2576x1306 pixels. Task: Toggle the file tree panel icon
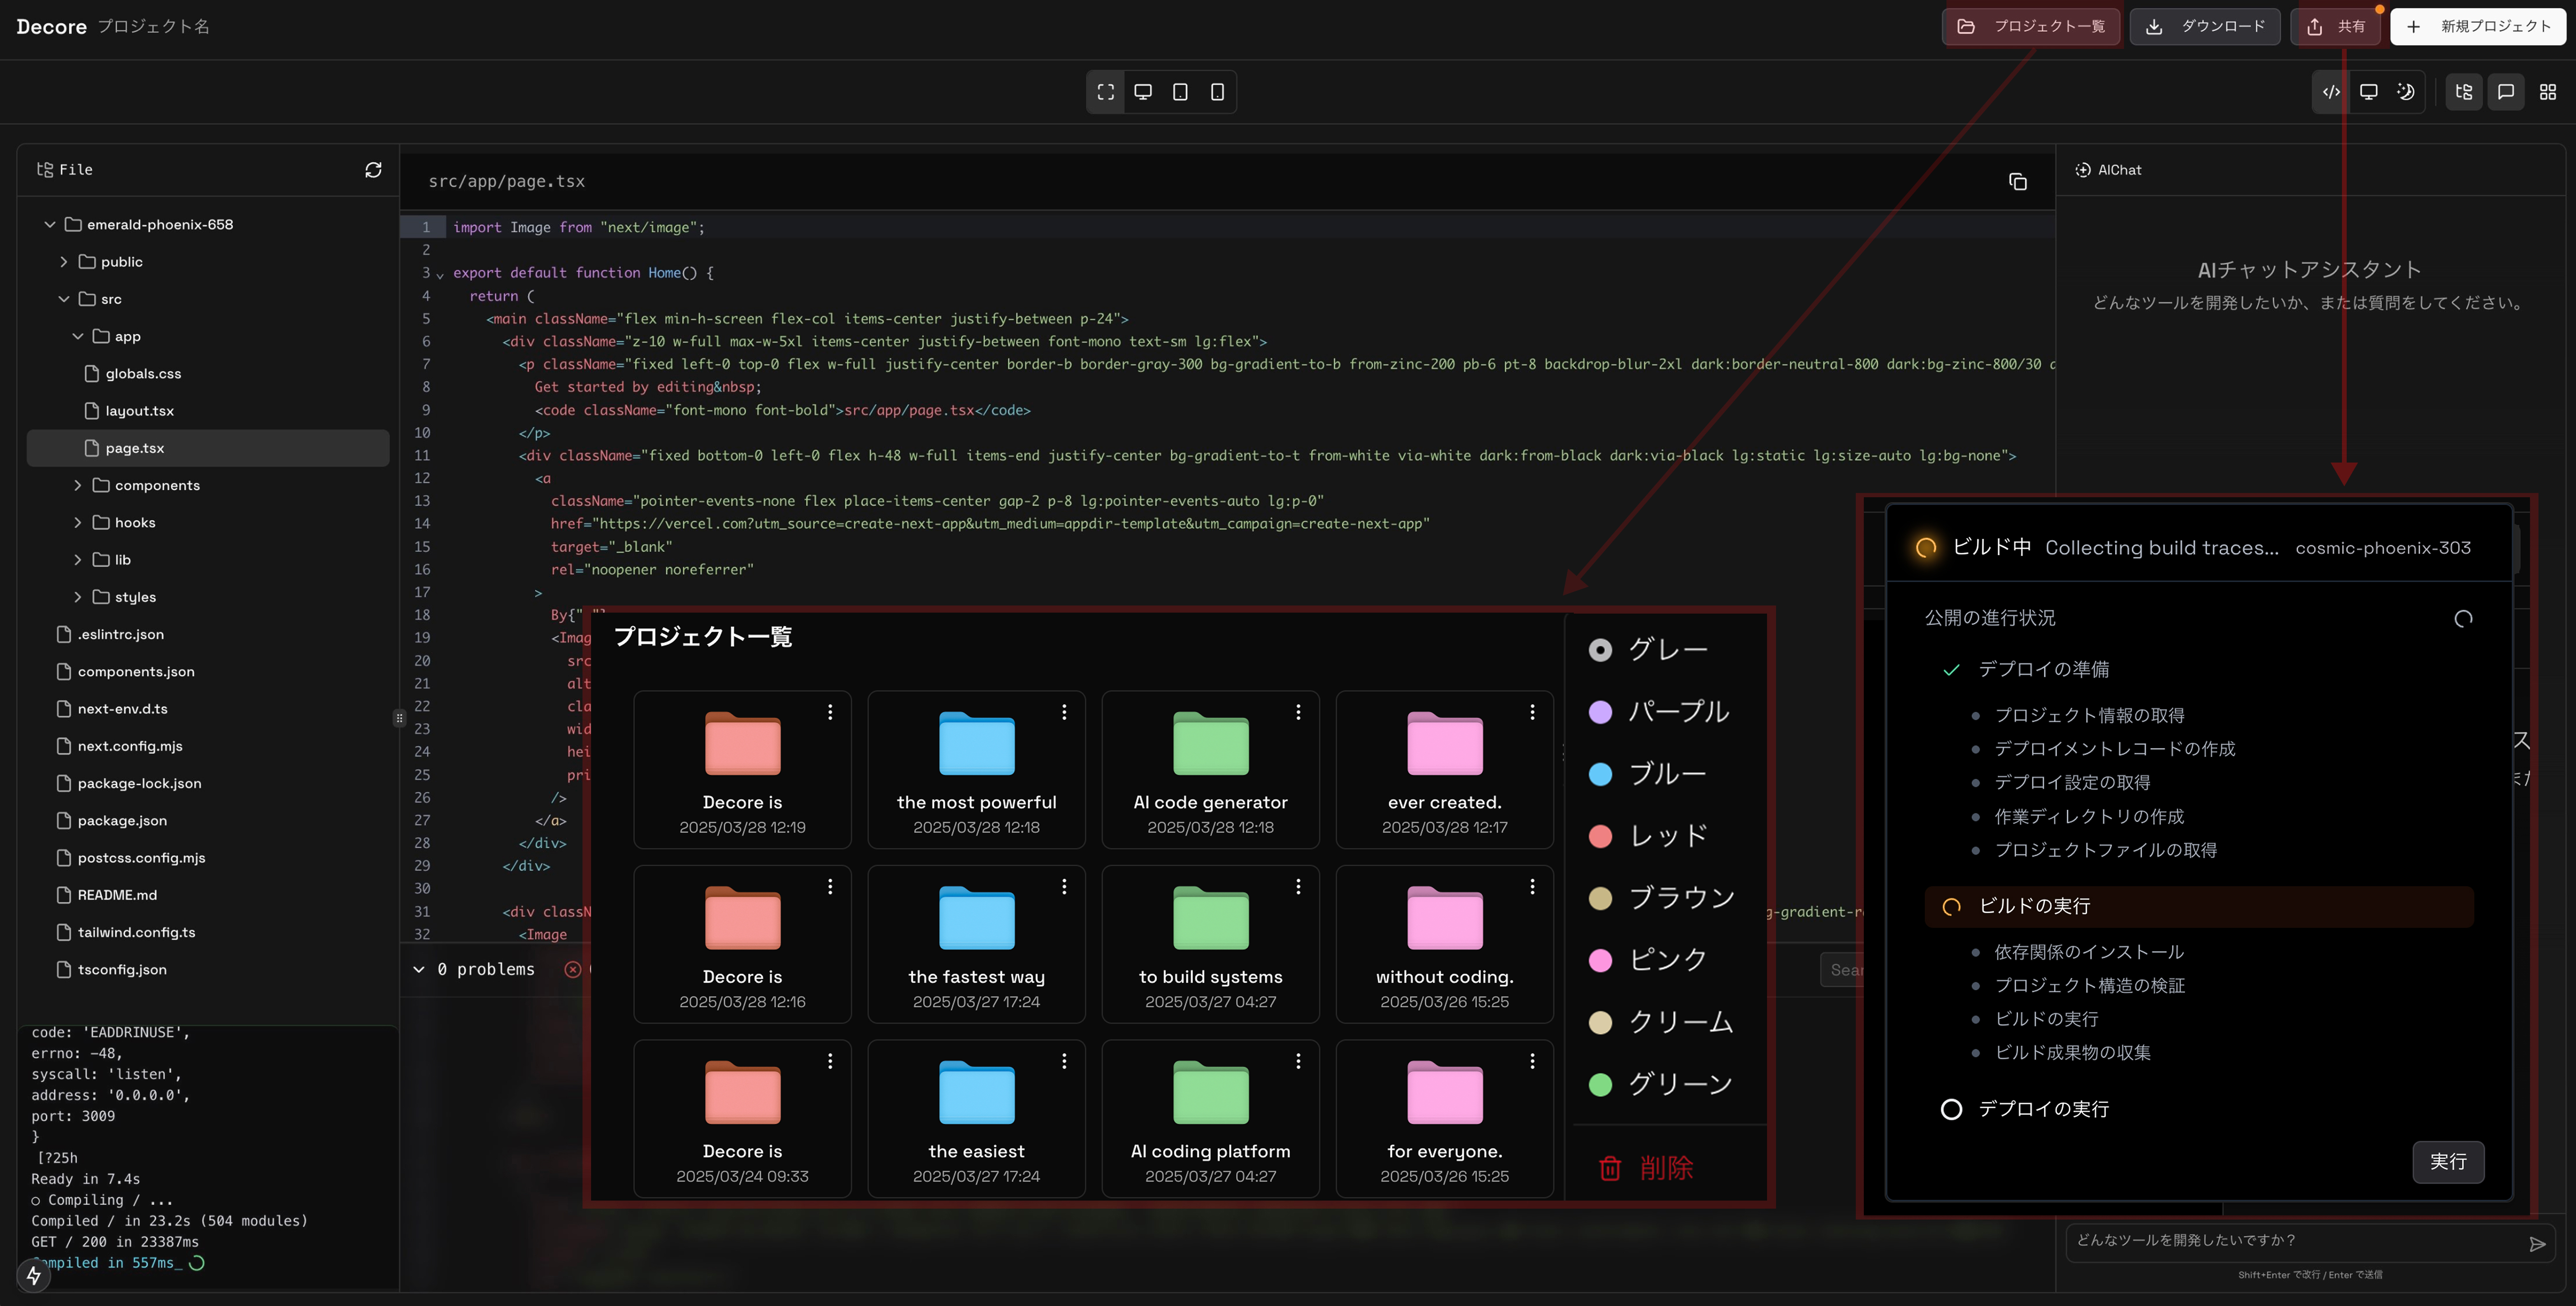point(2464,92)
